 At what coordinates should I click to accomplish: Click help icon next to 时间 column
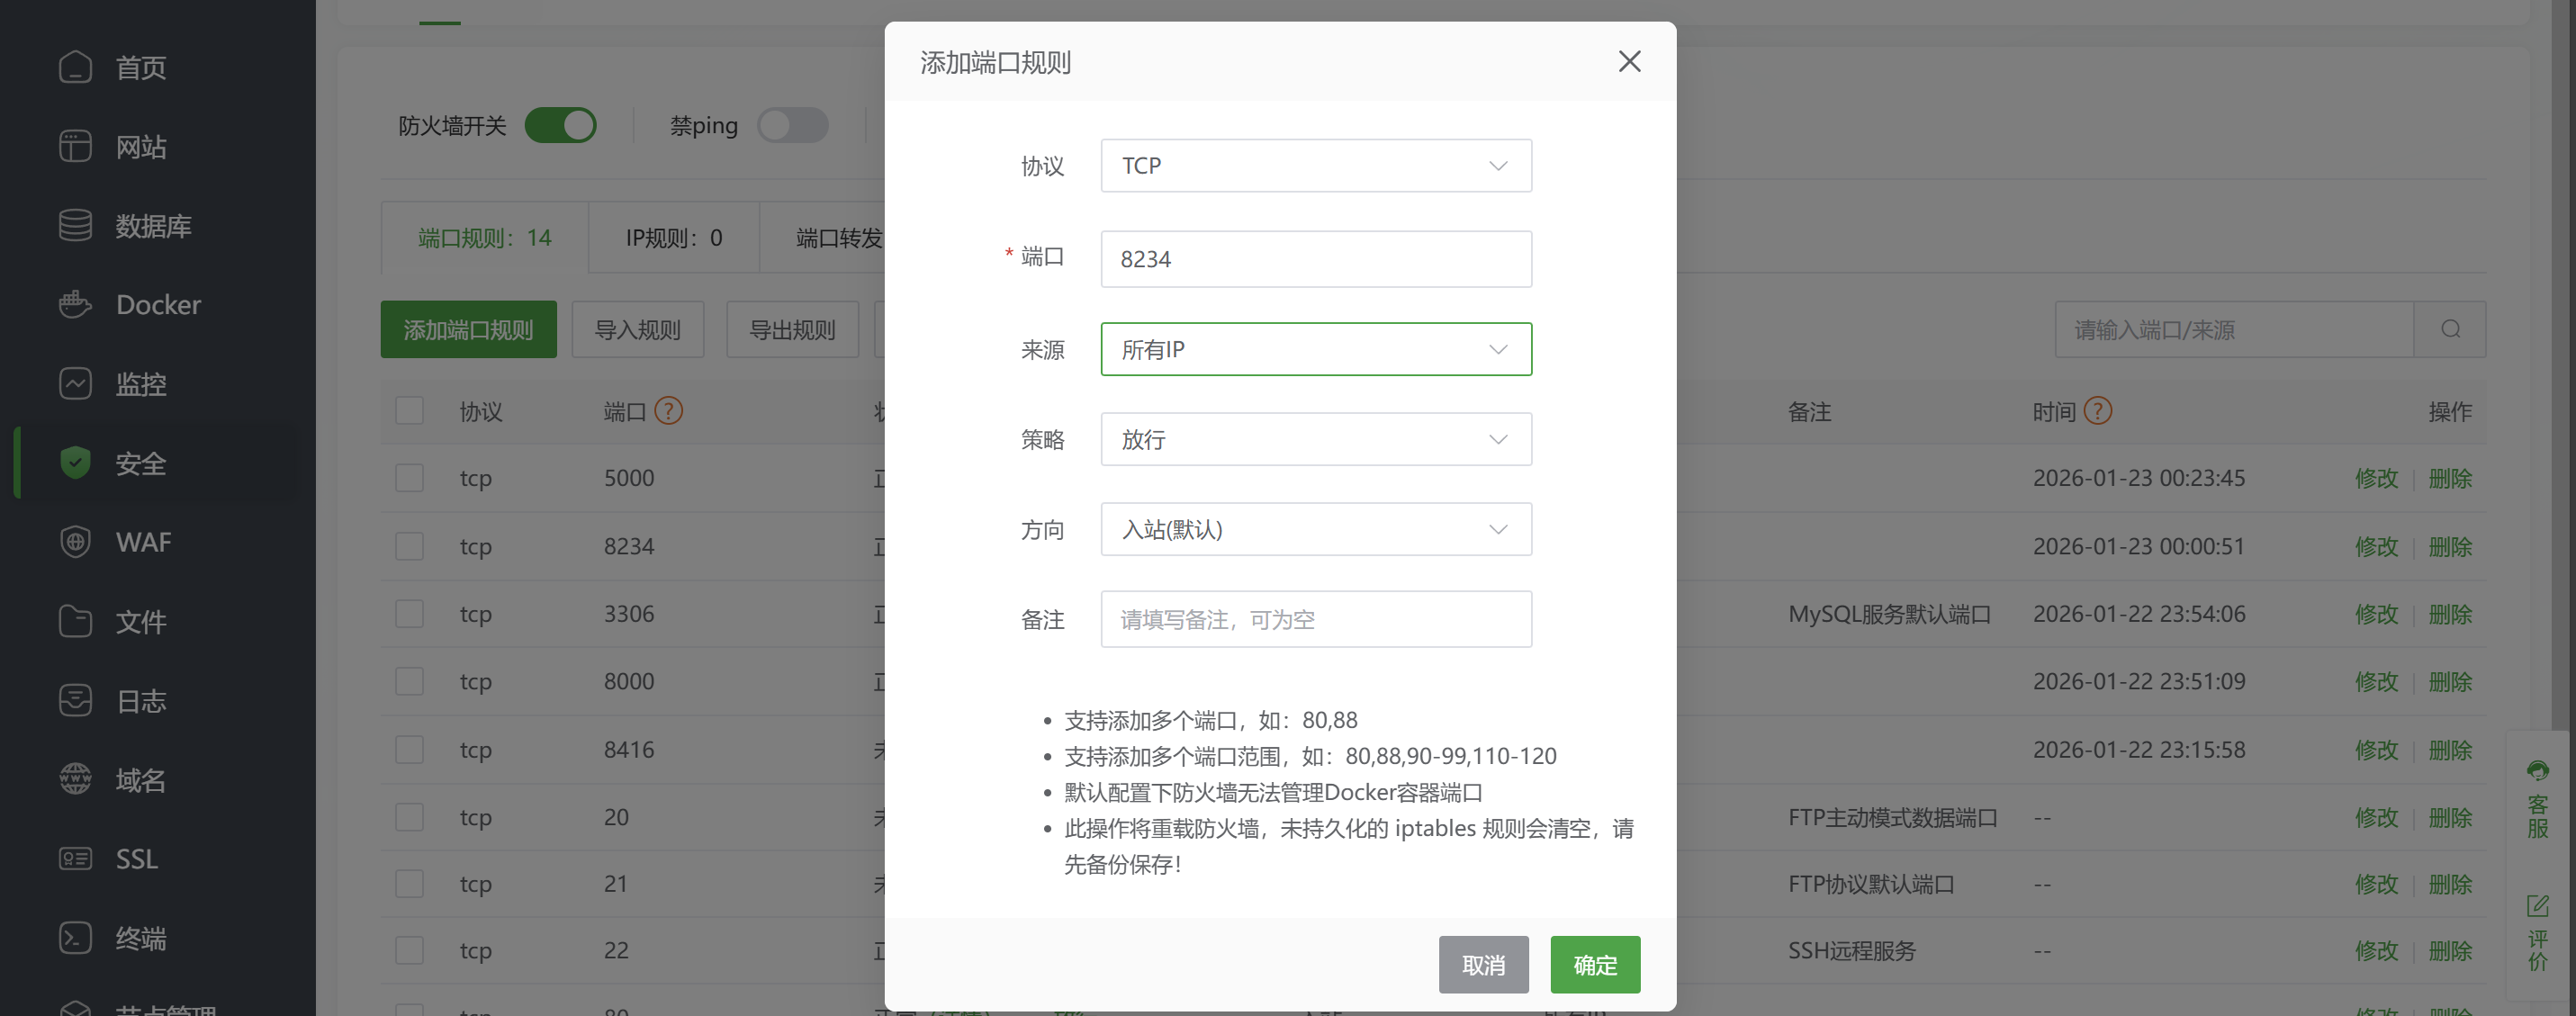[x=2098, y=411]
